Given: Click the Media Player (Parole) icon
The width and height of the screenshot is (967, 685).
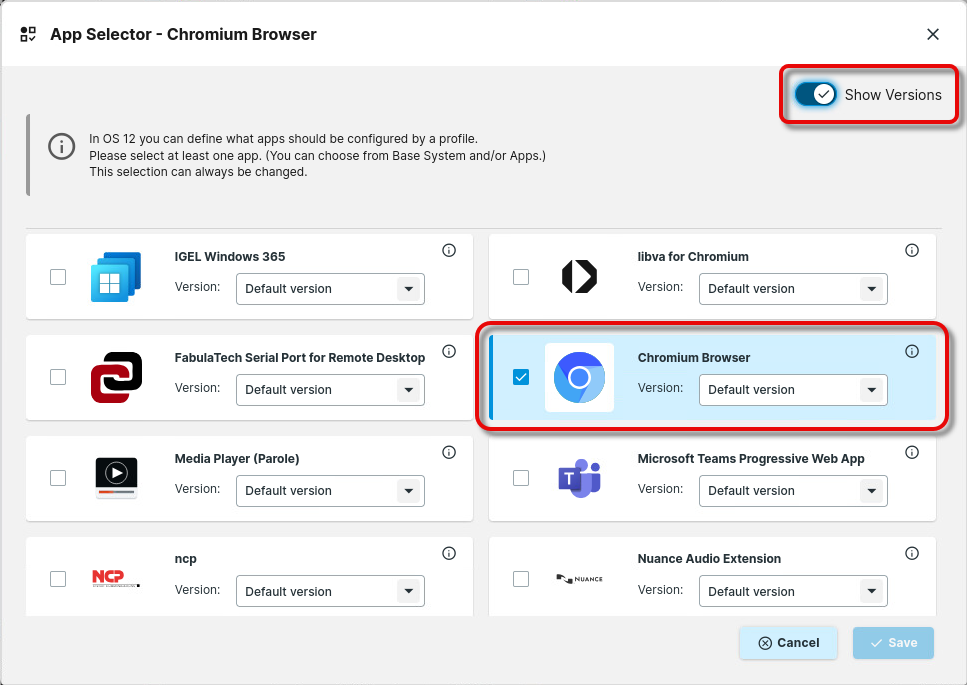Looking at the screenshot, I should [116, 477].
